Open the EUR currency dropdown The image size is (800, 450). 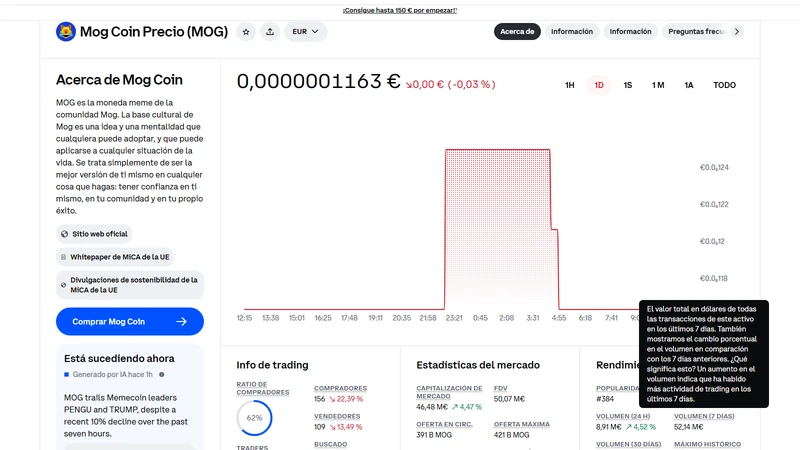coord(306,32)
